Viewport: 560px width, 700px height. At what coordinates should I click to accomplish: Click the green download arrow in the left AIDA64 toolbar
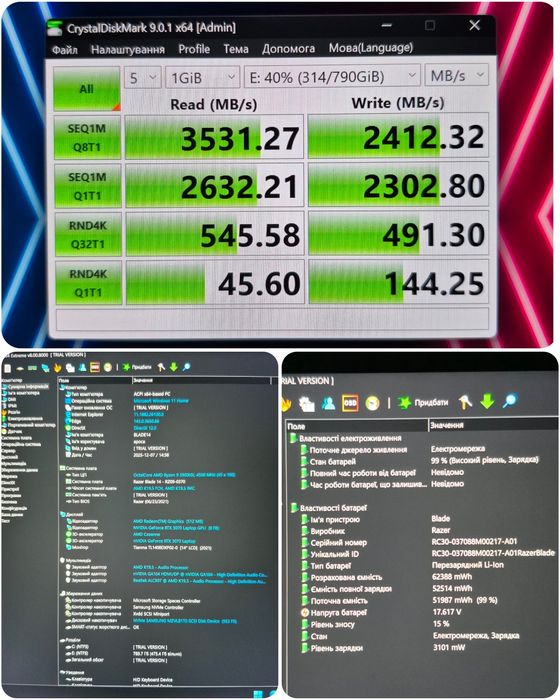174,367
